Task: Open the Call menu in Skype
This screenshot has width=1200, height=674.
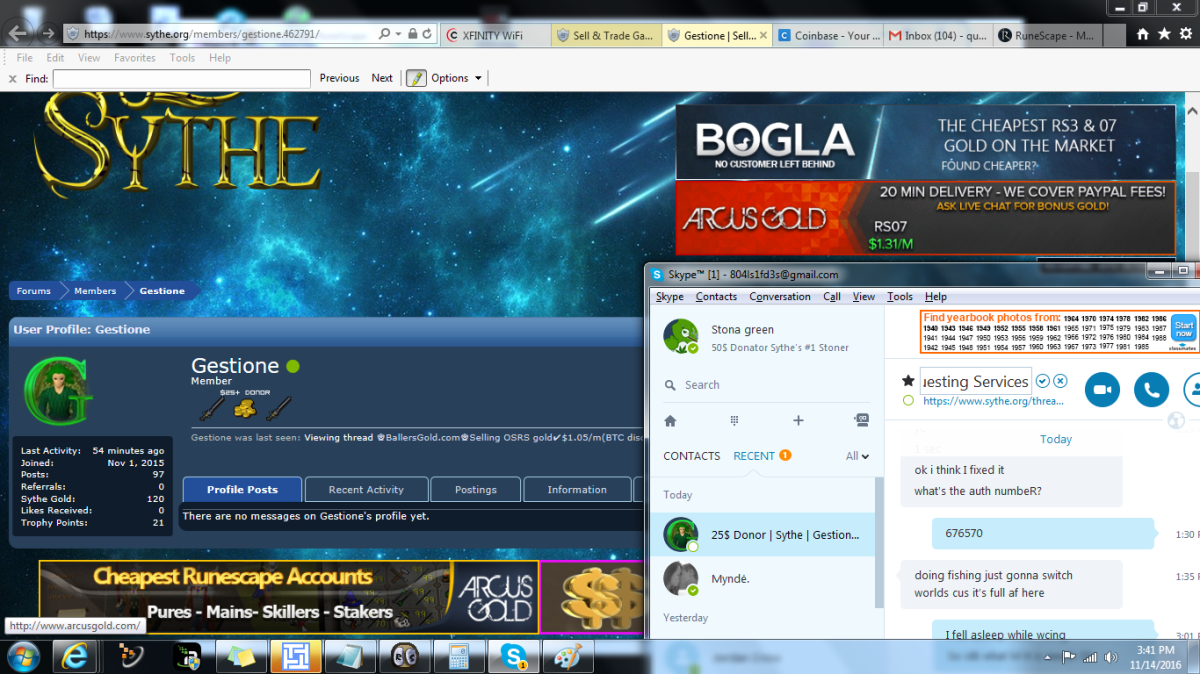Action: 832,297
